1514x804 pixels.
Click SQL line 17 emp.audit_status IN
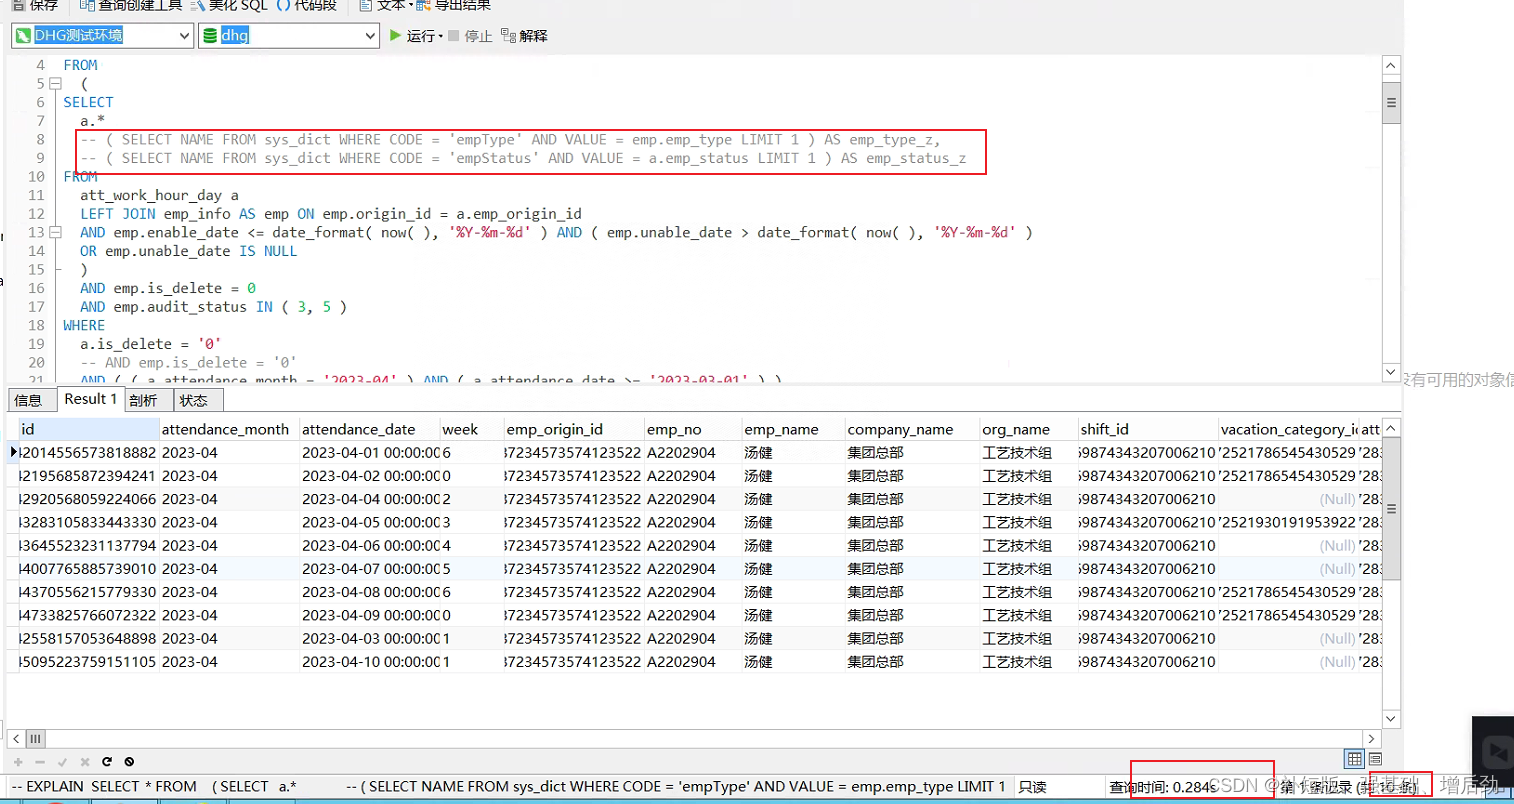tap(213, 307)
